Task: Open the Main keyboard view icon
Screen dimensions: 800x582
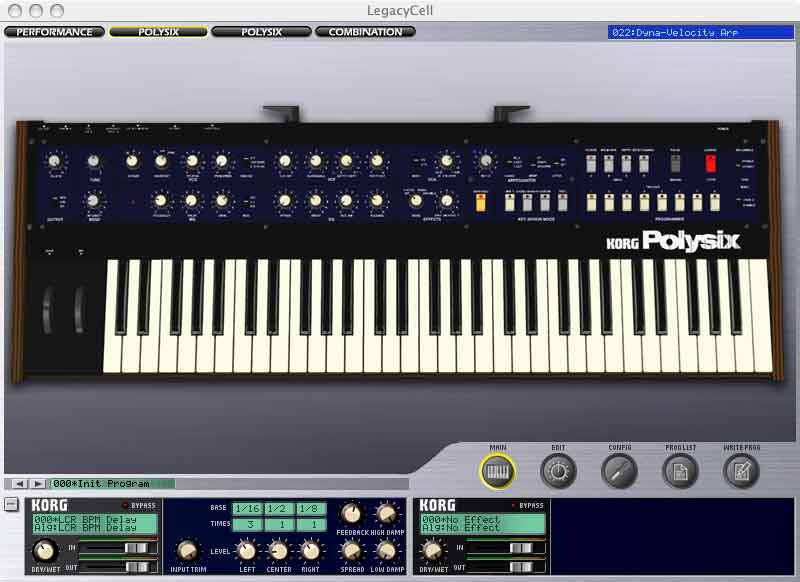Action: tap(497, 471)
